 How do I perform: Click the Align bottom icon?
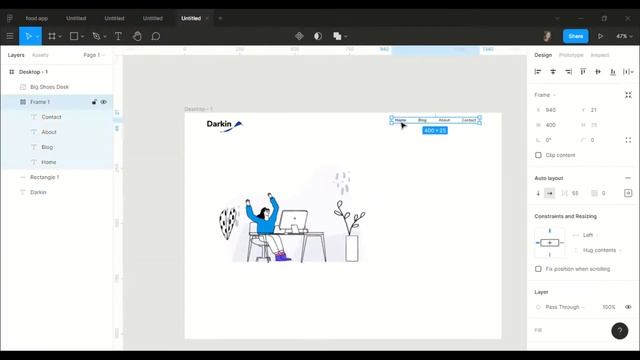[x=613, y=72]
